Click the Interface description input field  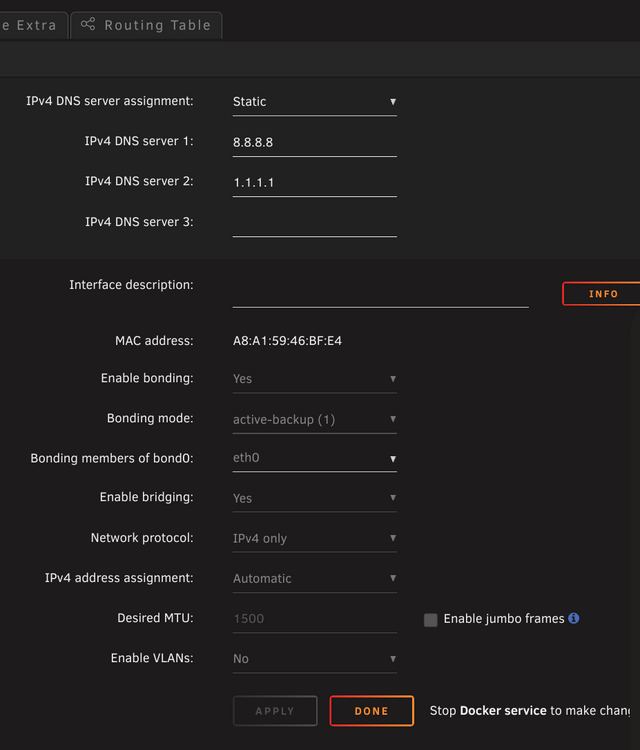(380, 295)
